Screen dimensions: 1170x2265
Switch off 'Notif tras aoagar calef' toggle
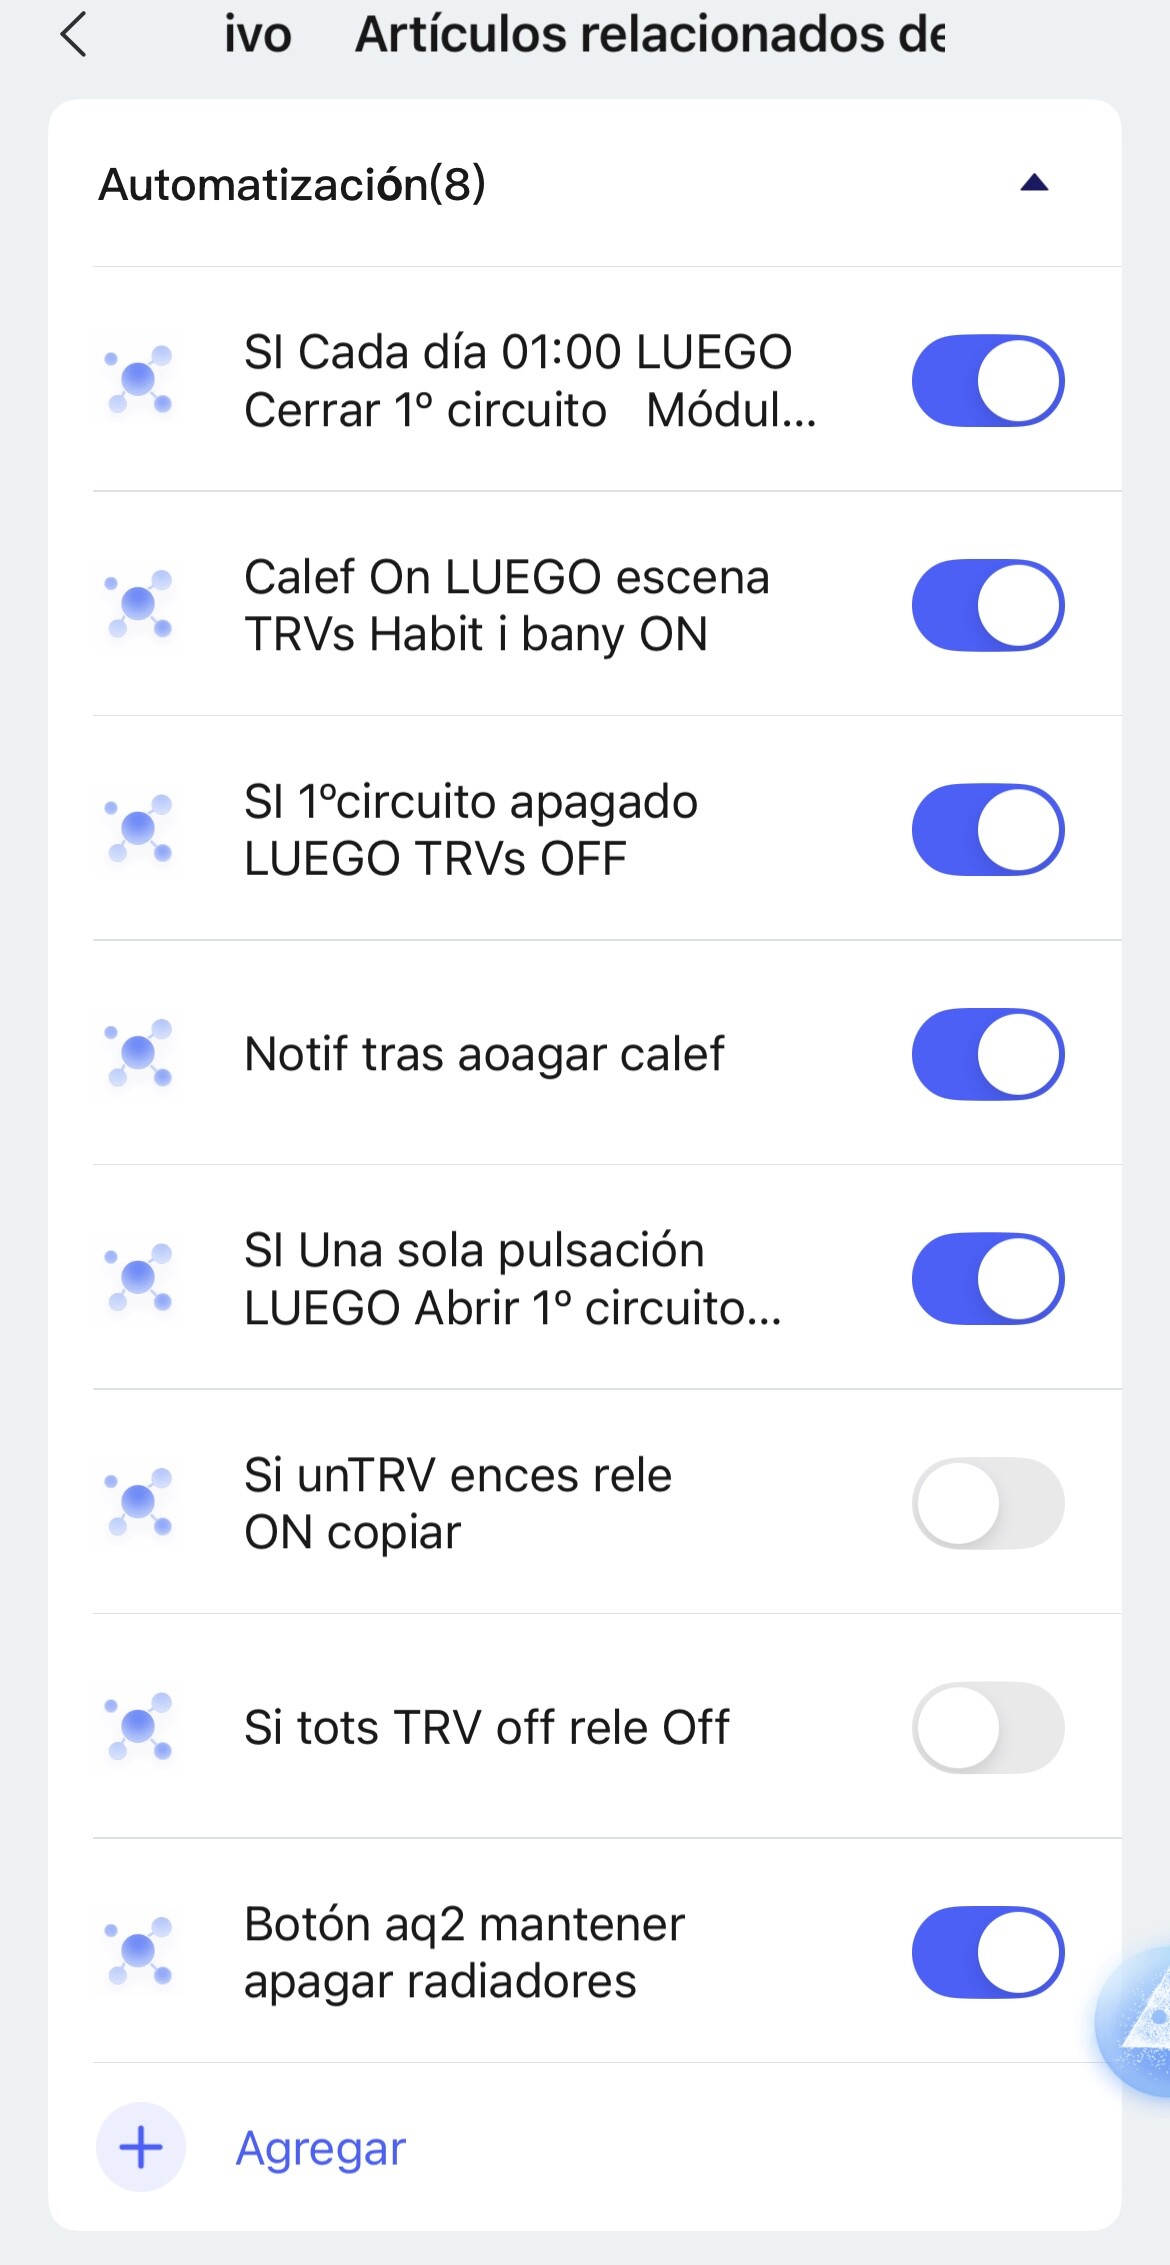click(x=987, y=1053)
